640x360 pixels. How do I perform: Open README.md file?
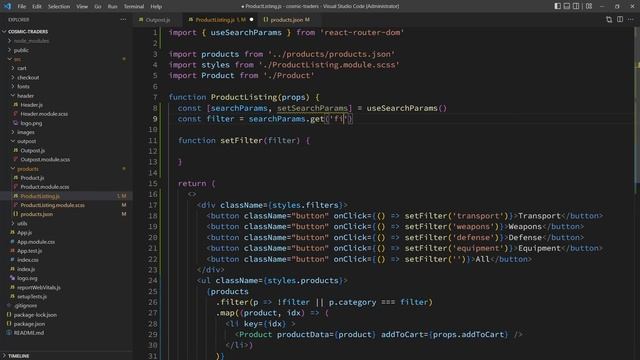(29, 333)
